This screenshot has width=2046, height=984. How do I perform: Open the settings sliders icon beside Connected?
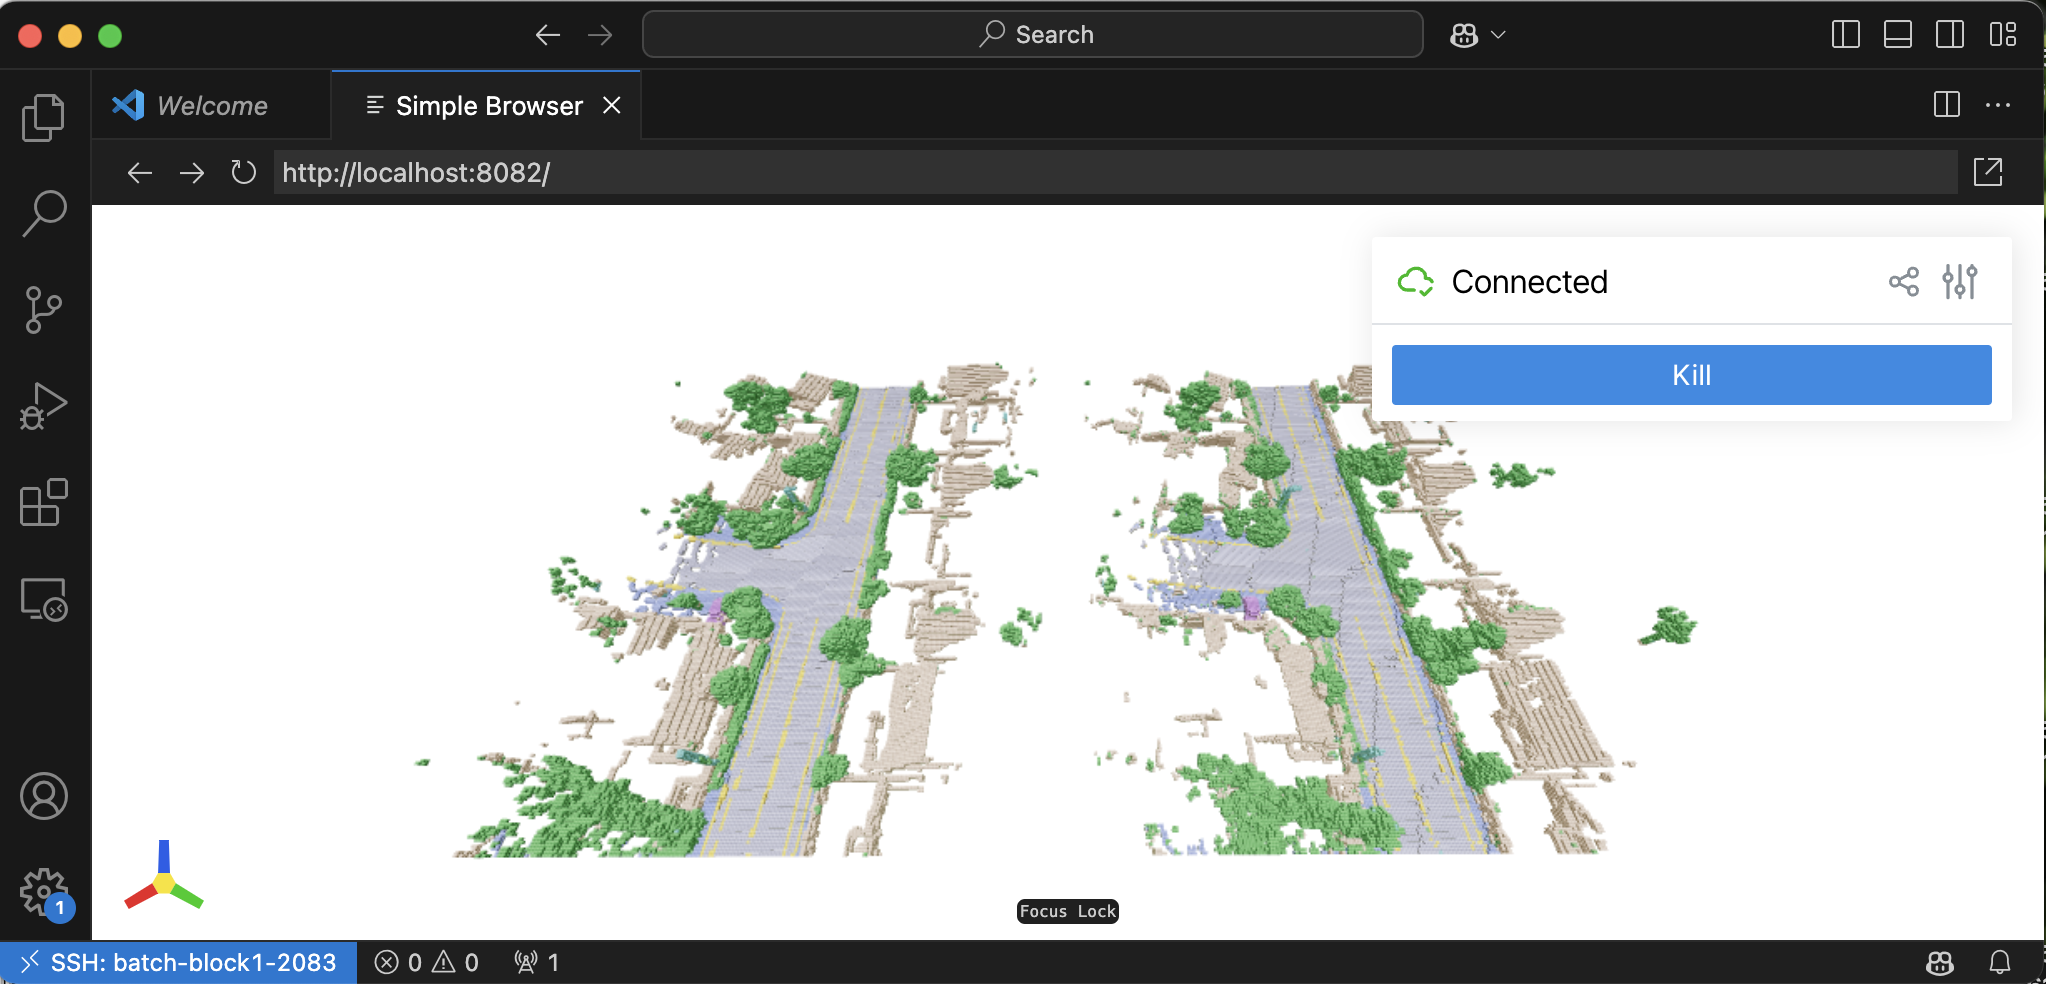click(1960, 282)
